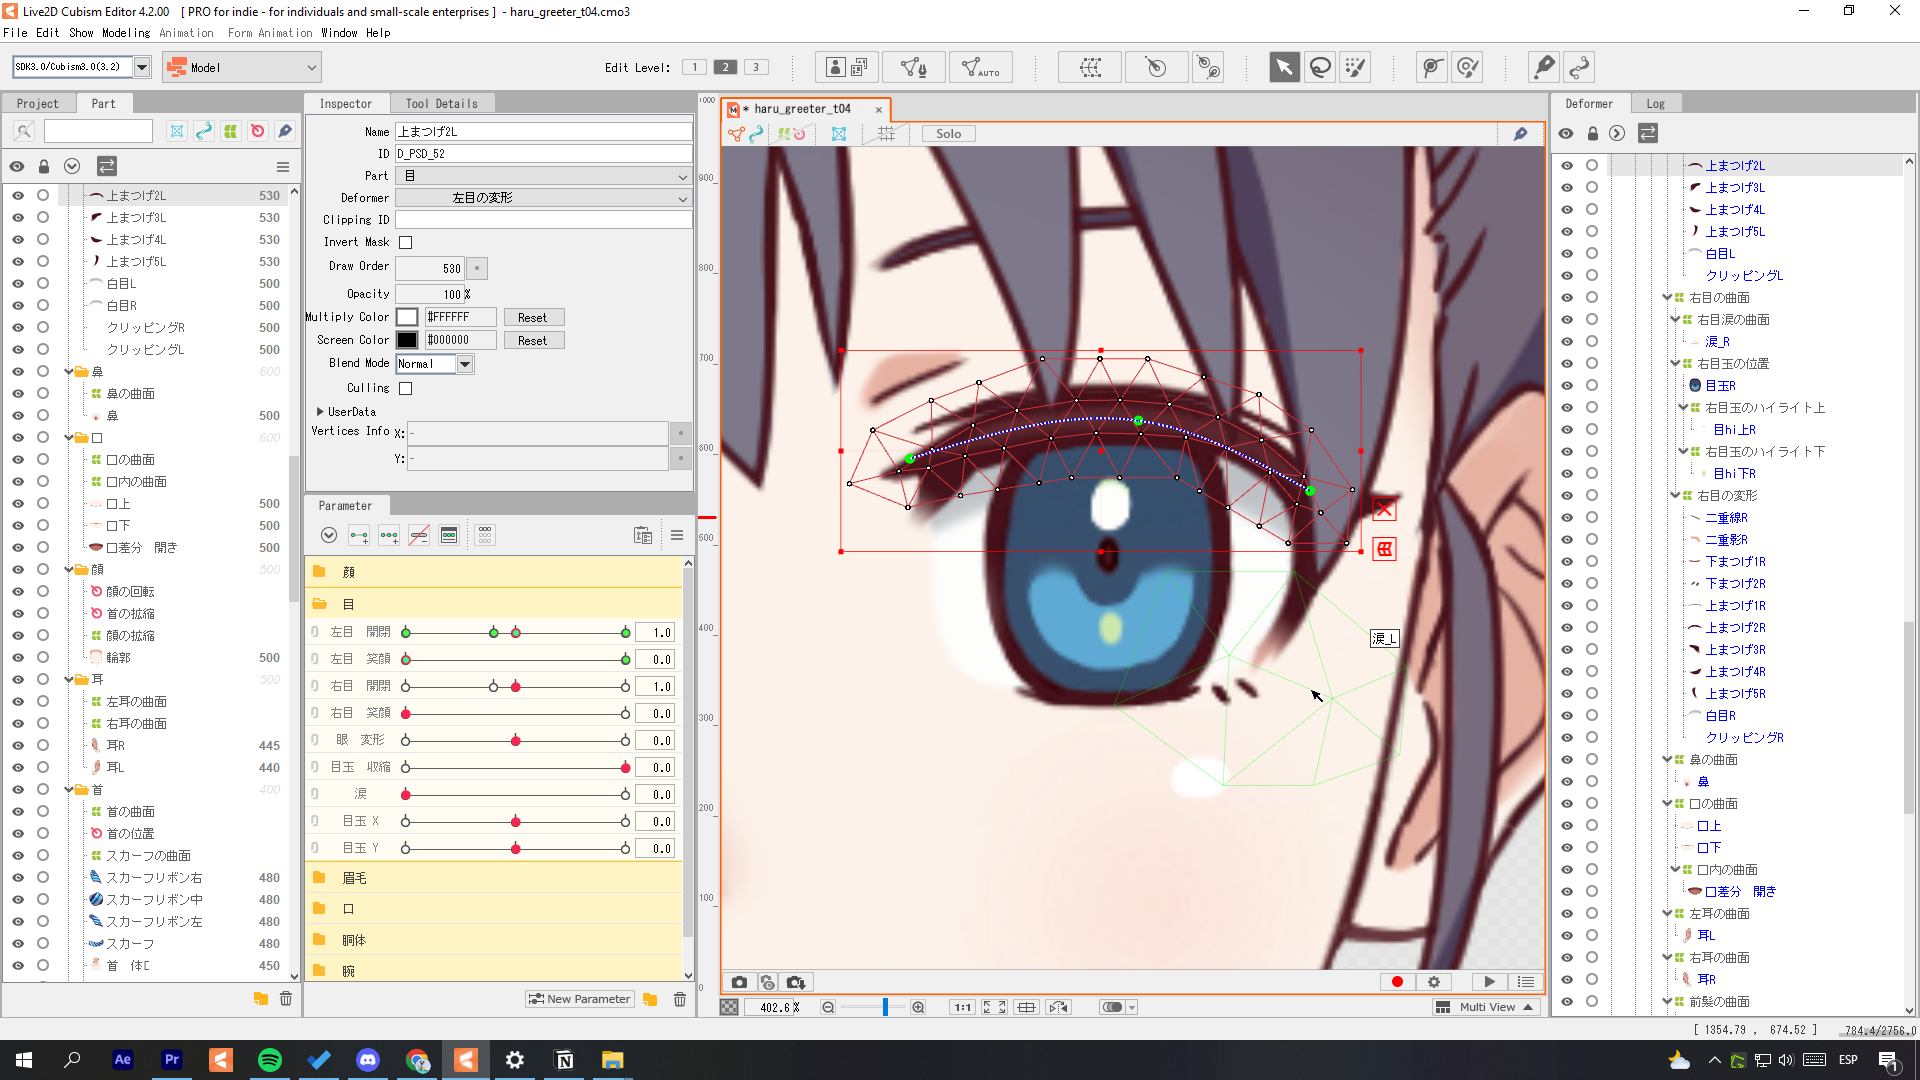
Task: Expand the UserData section
Action: pos(320,412)
